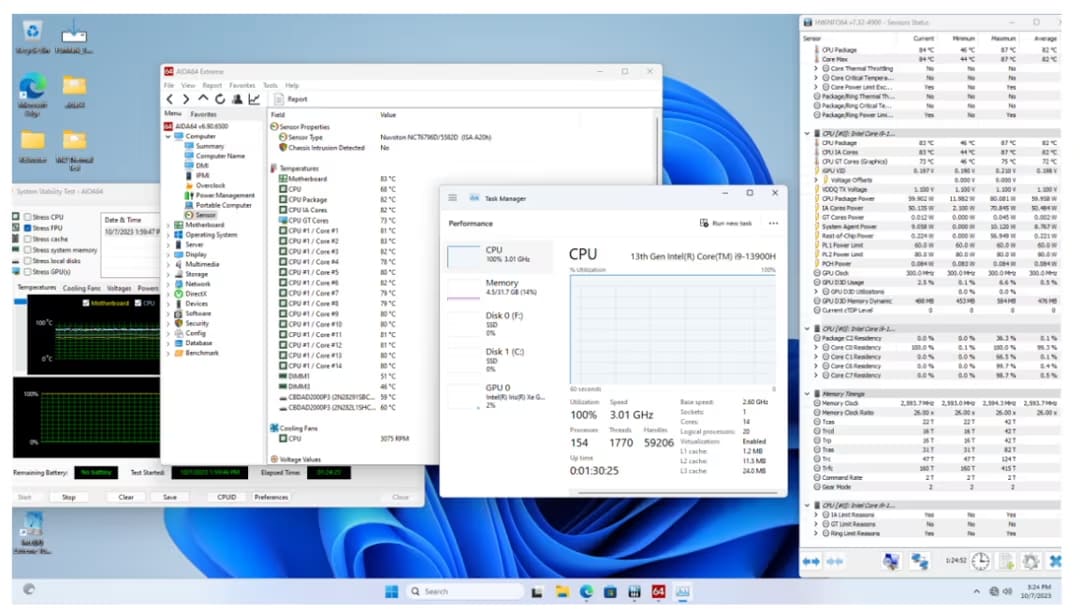This screenshot has height=611, width=1080.
Task: Select Memory in Task Manager performance list
Action: [499, 288]
